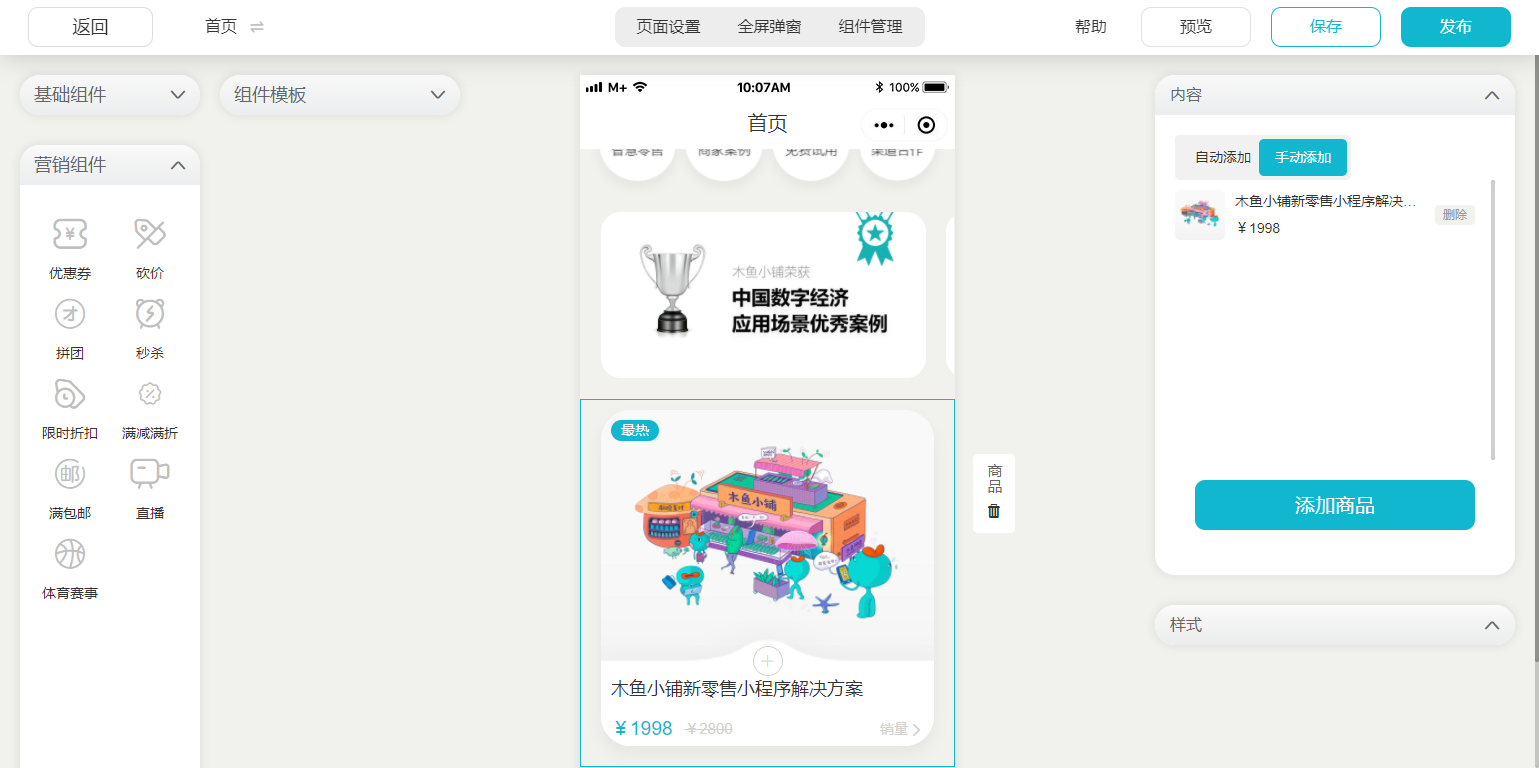Click the truncated product name in 内容 list

(x=1326, y=202)
